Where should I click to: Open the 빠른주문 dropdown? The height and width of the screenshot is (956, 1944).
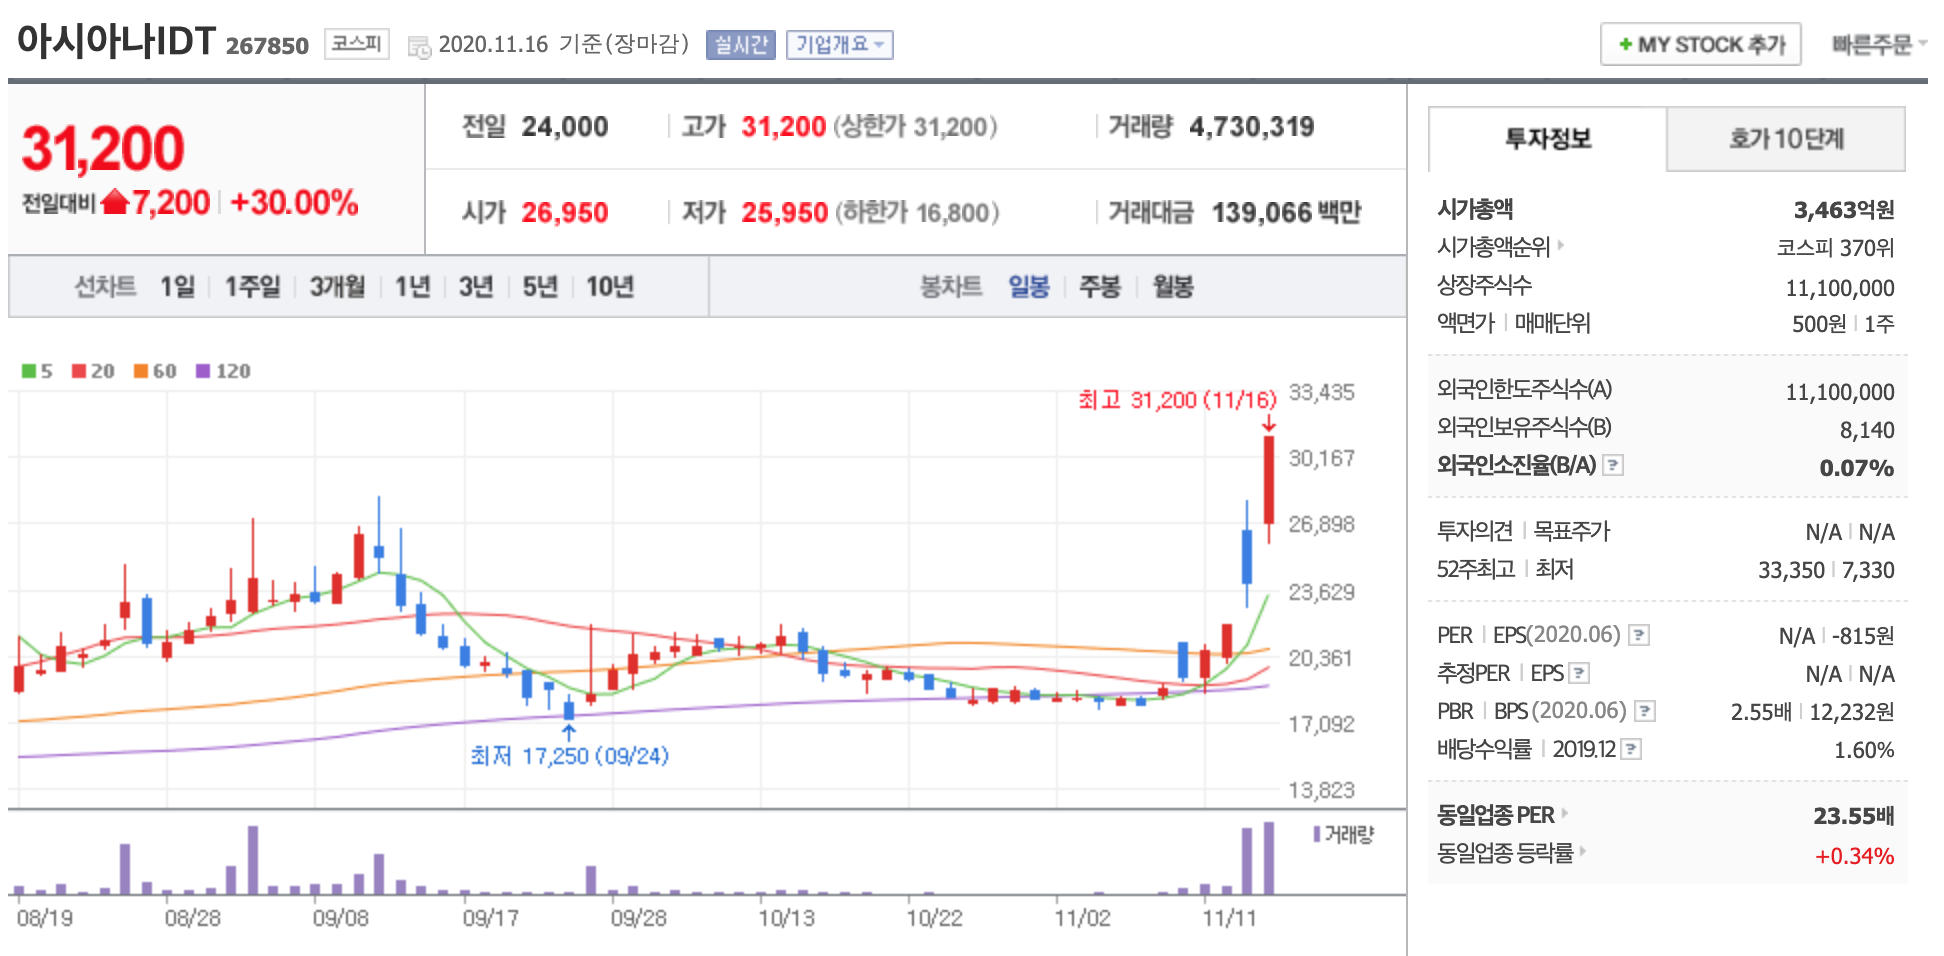(1878, 45)
